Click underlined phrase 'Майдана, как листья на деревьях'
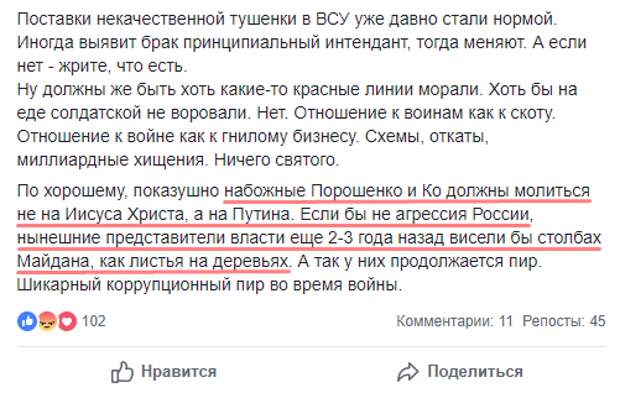Image resolution: width=620 pixels, height=393 pixels. pos(153,261)
